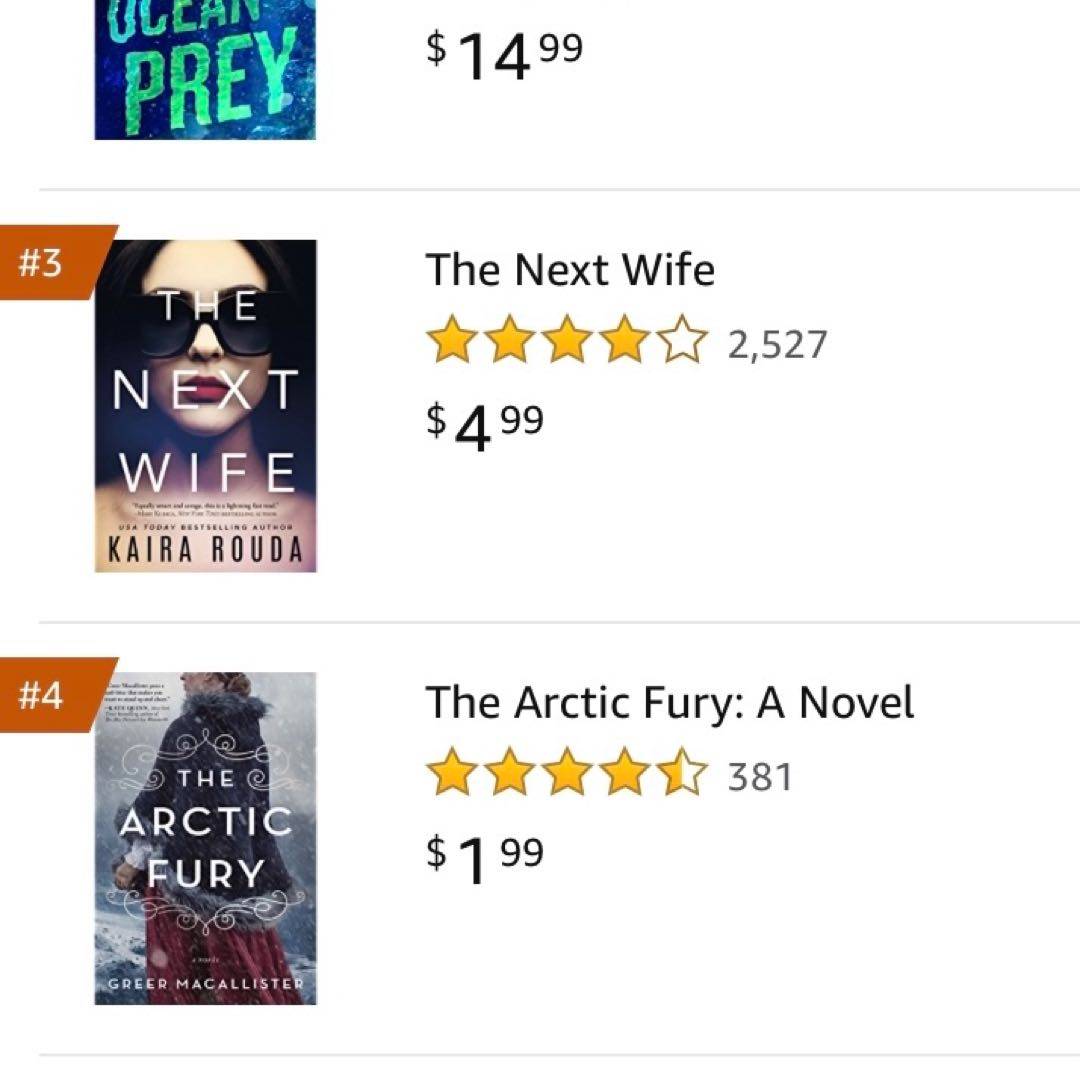Select the $4.99 price

485,425
